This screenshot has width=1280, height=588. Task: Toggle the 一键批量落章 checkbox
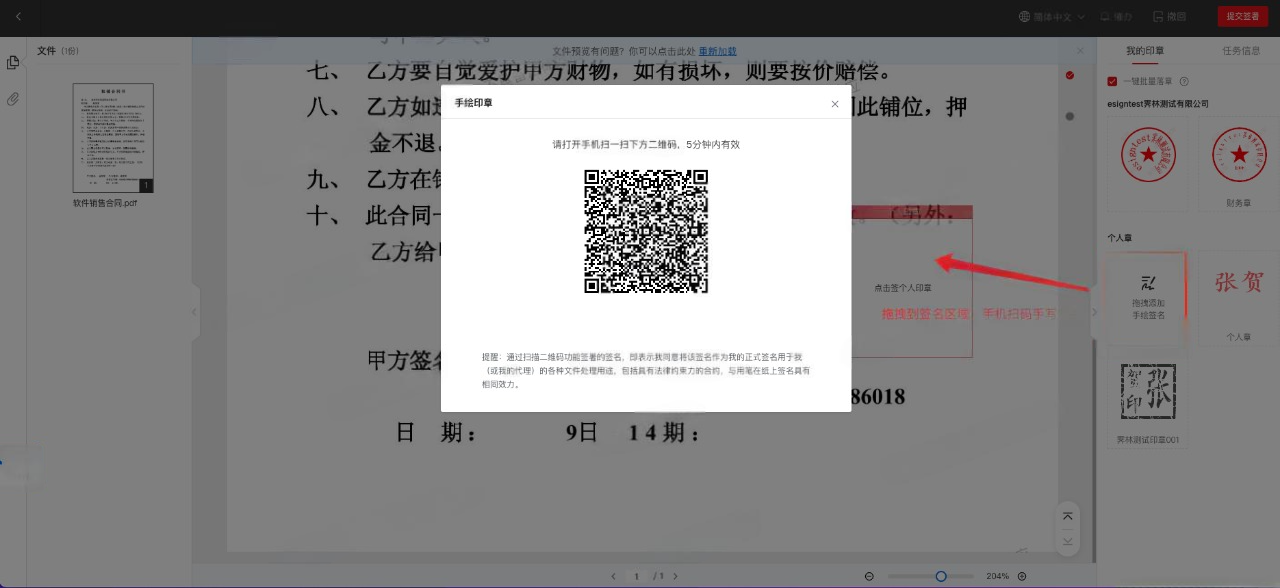1113,82
